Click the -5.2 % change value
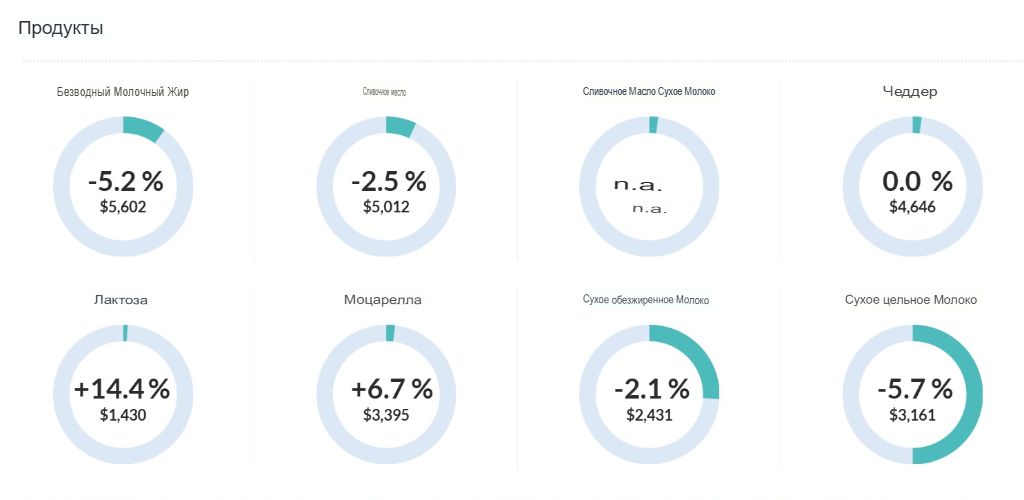 pyautogui.click(x=125, y=181)
